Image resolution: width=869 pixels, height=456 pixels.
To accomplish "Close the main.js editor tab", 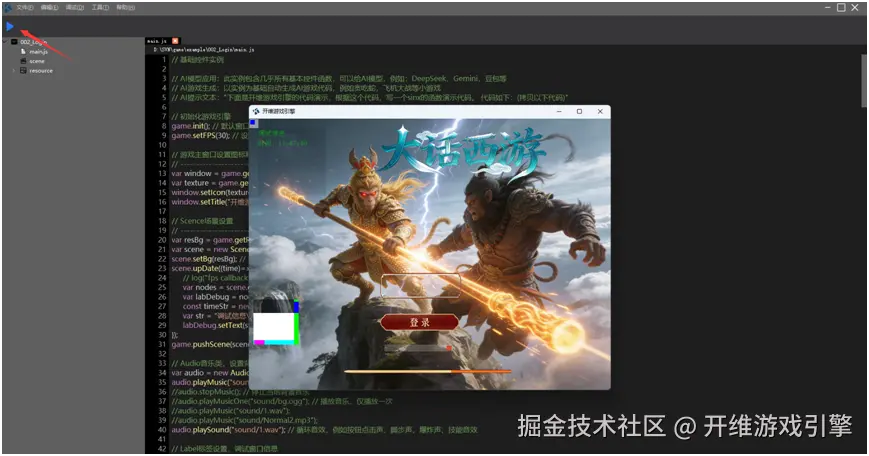I will coord(176,41).
